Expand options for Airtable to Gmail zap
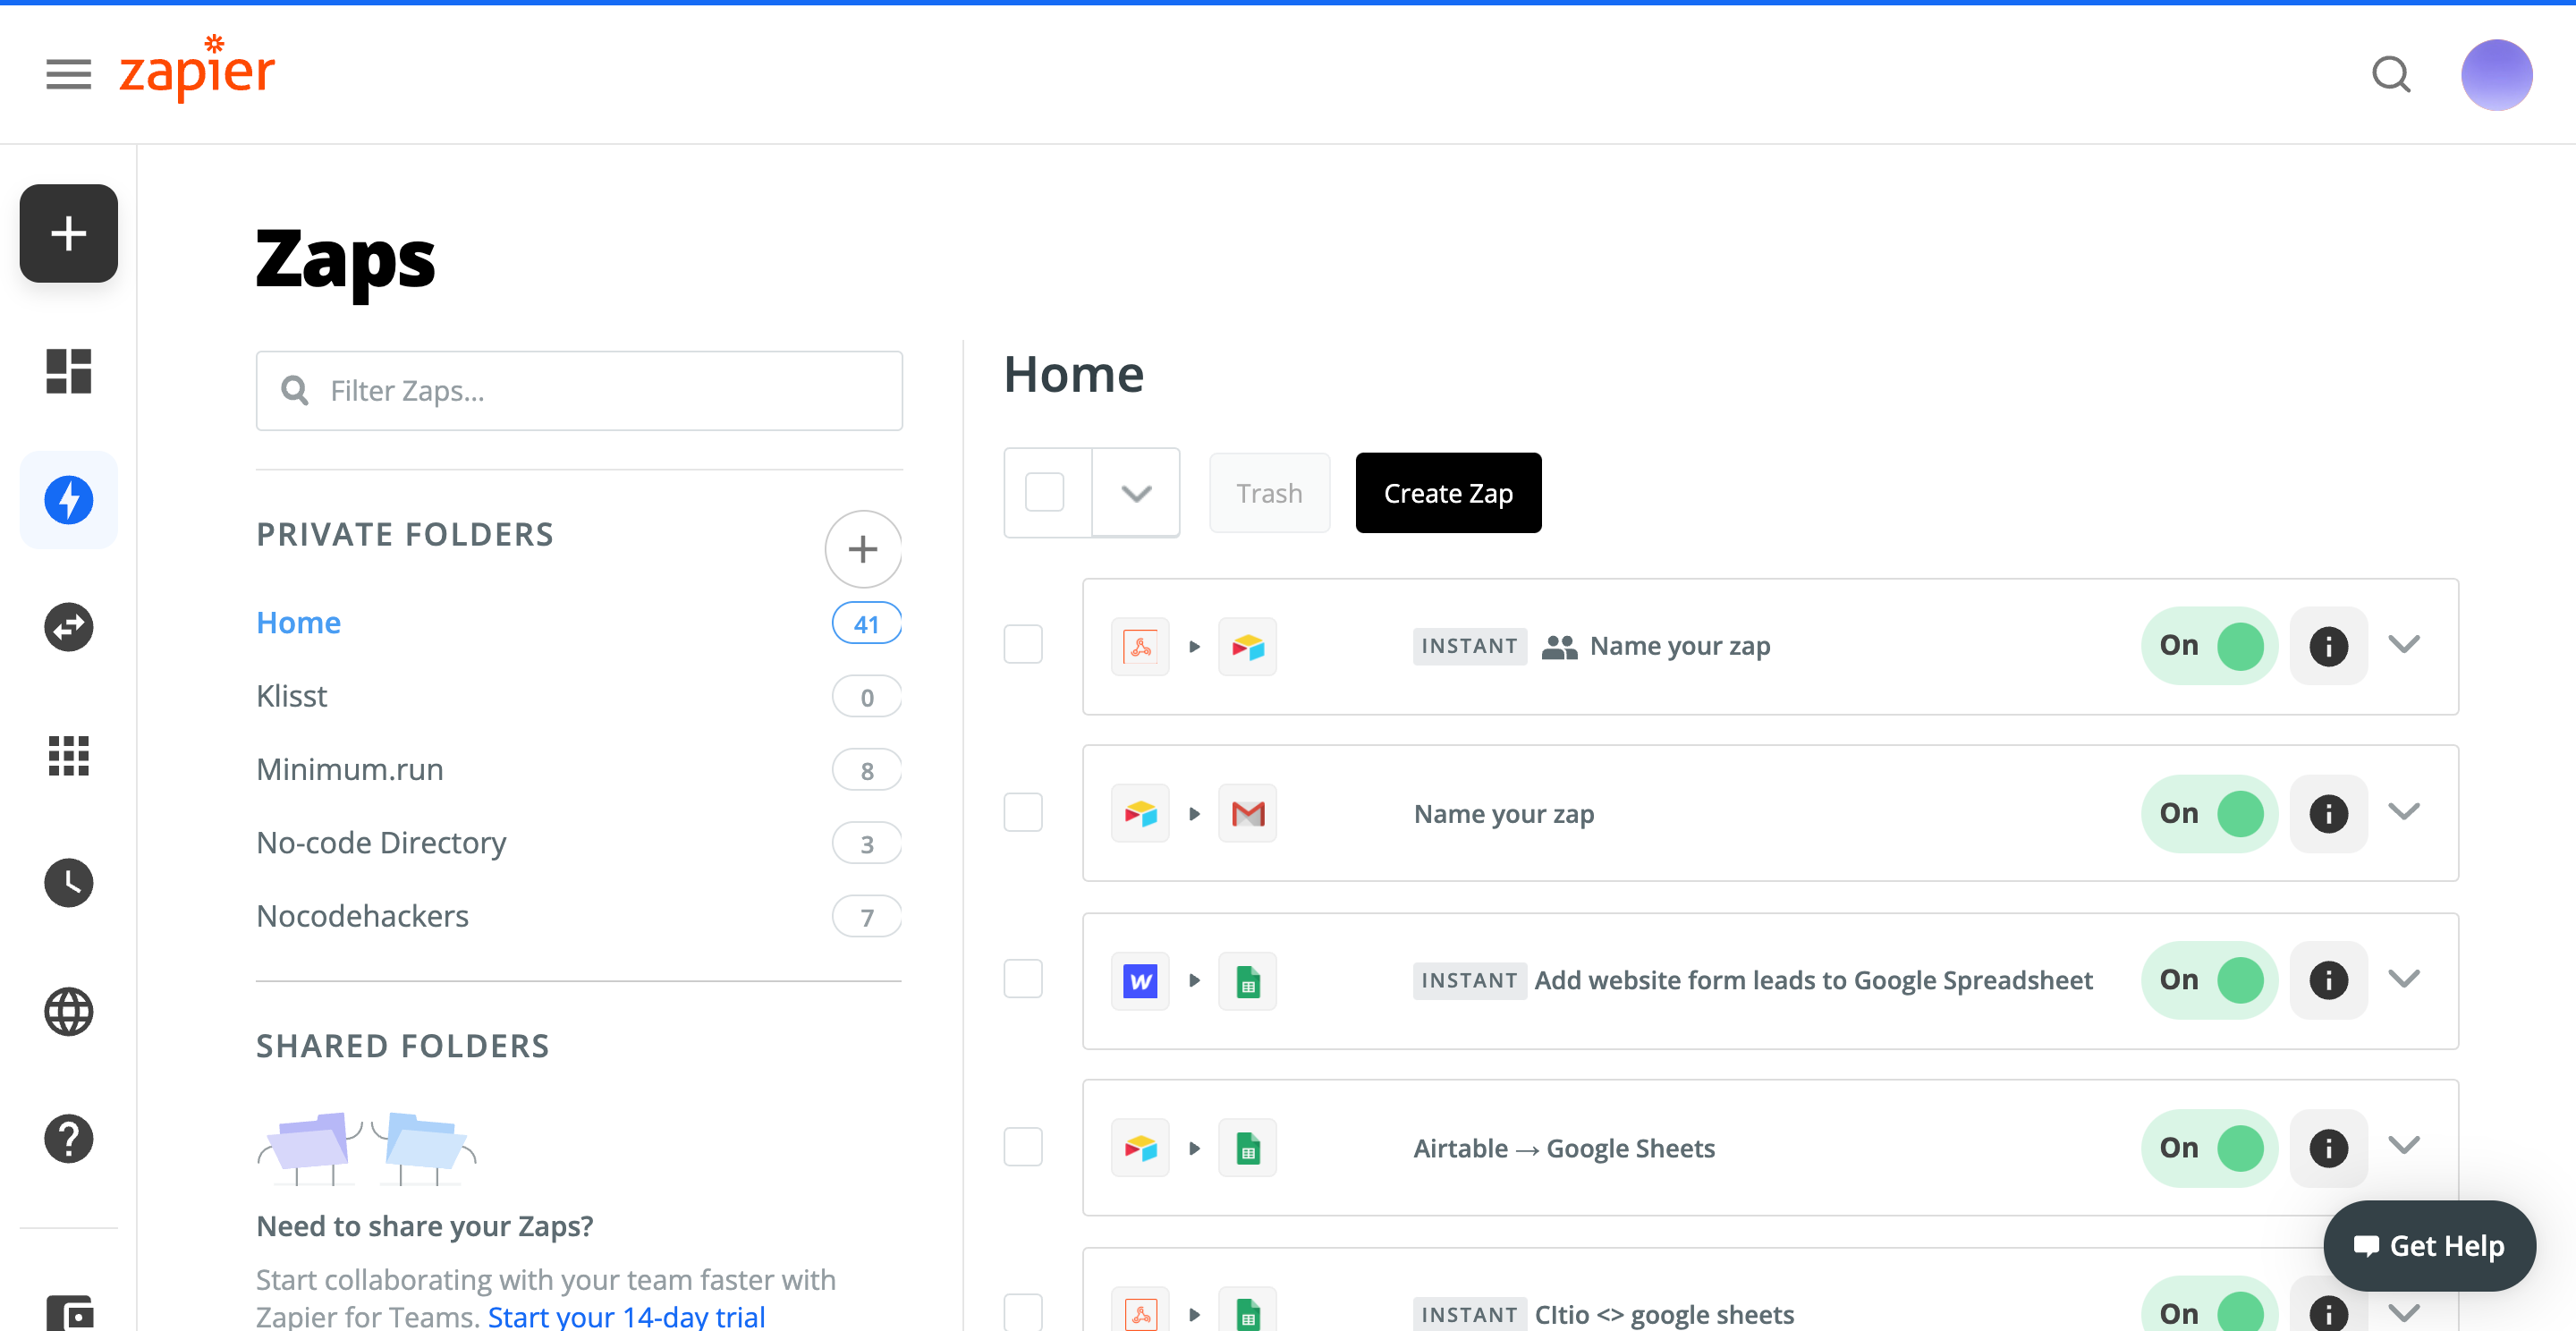Image resolution: width=2576 pixels, height=1331 pixels. point(2404,811)
